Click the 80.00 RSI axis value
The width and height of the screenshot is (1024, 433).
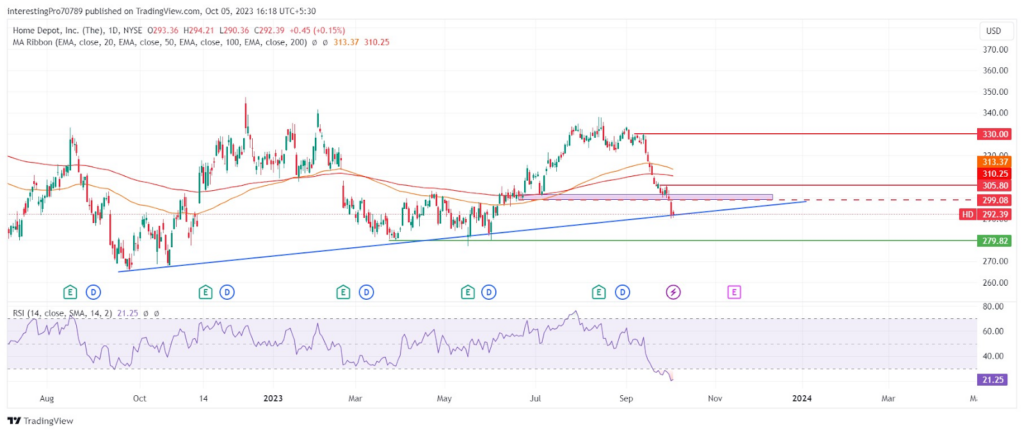tap(994, 306)
